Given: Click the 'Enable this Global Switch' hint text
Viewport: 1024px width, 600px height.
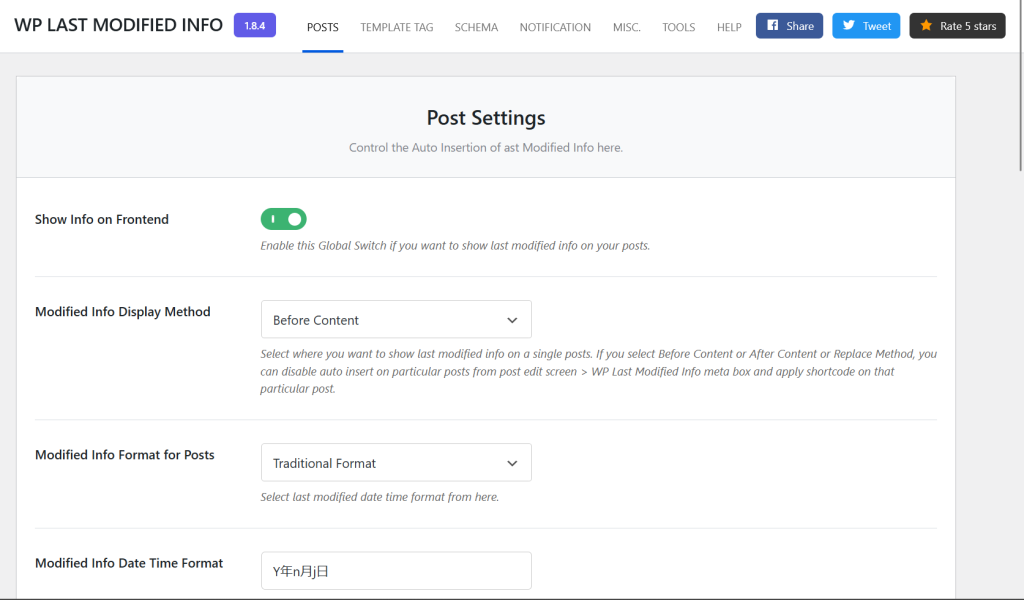Looking at the screenshot, I should (455, 245).
